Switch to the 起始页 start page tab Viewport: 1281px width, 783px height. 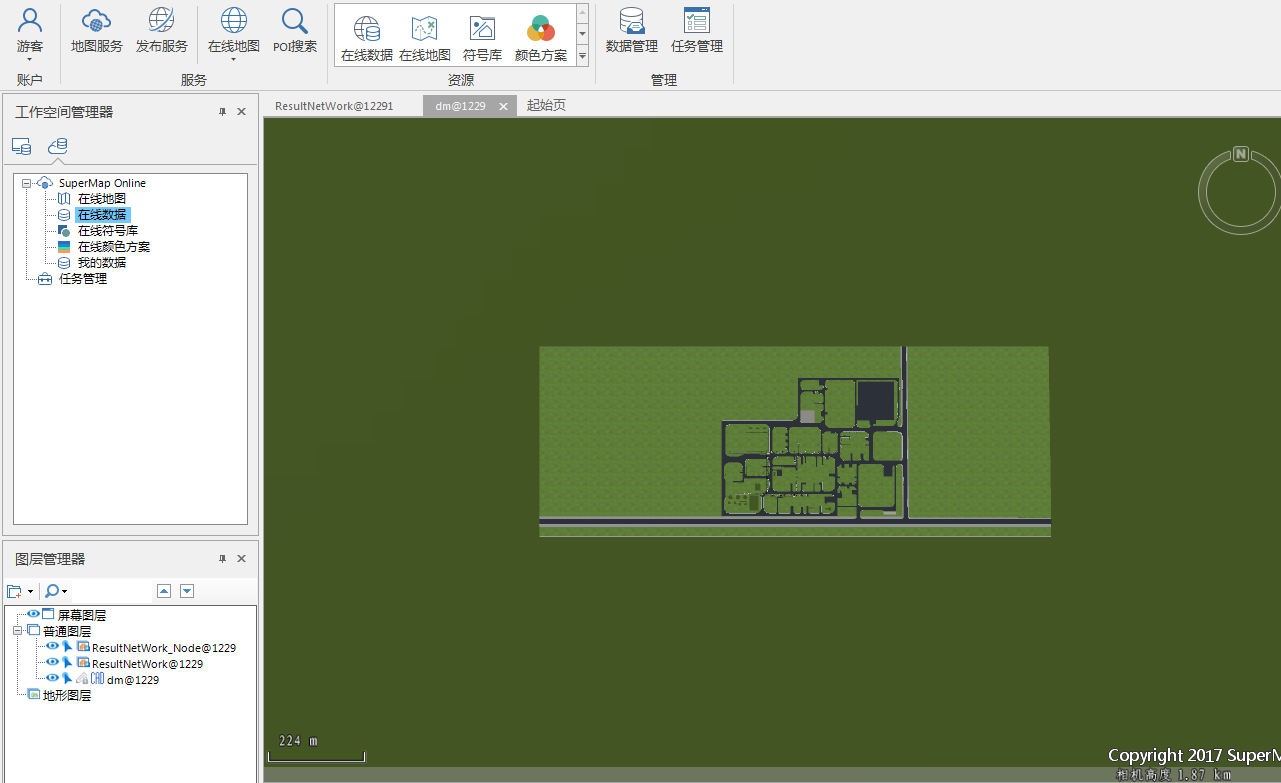click(x=546, y=105)
